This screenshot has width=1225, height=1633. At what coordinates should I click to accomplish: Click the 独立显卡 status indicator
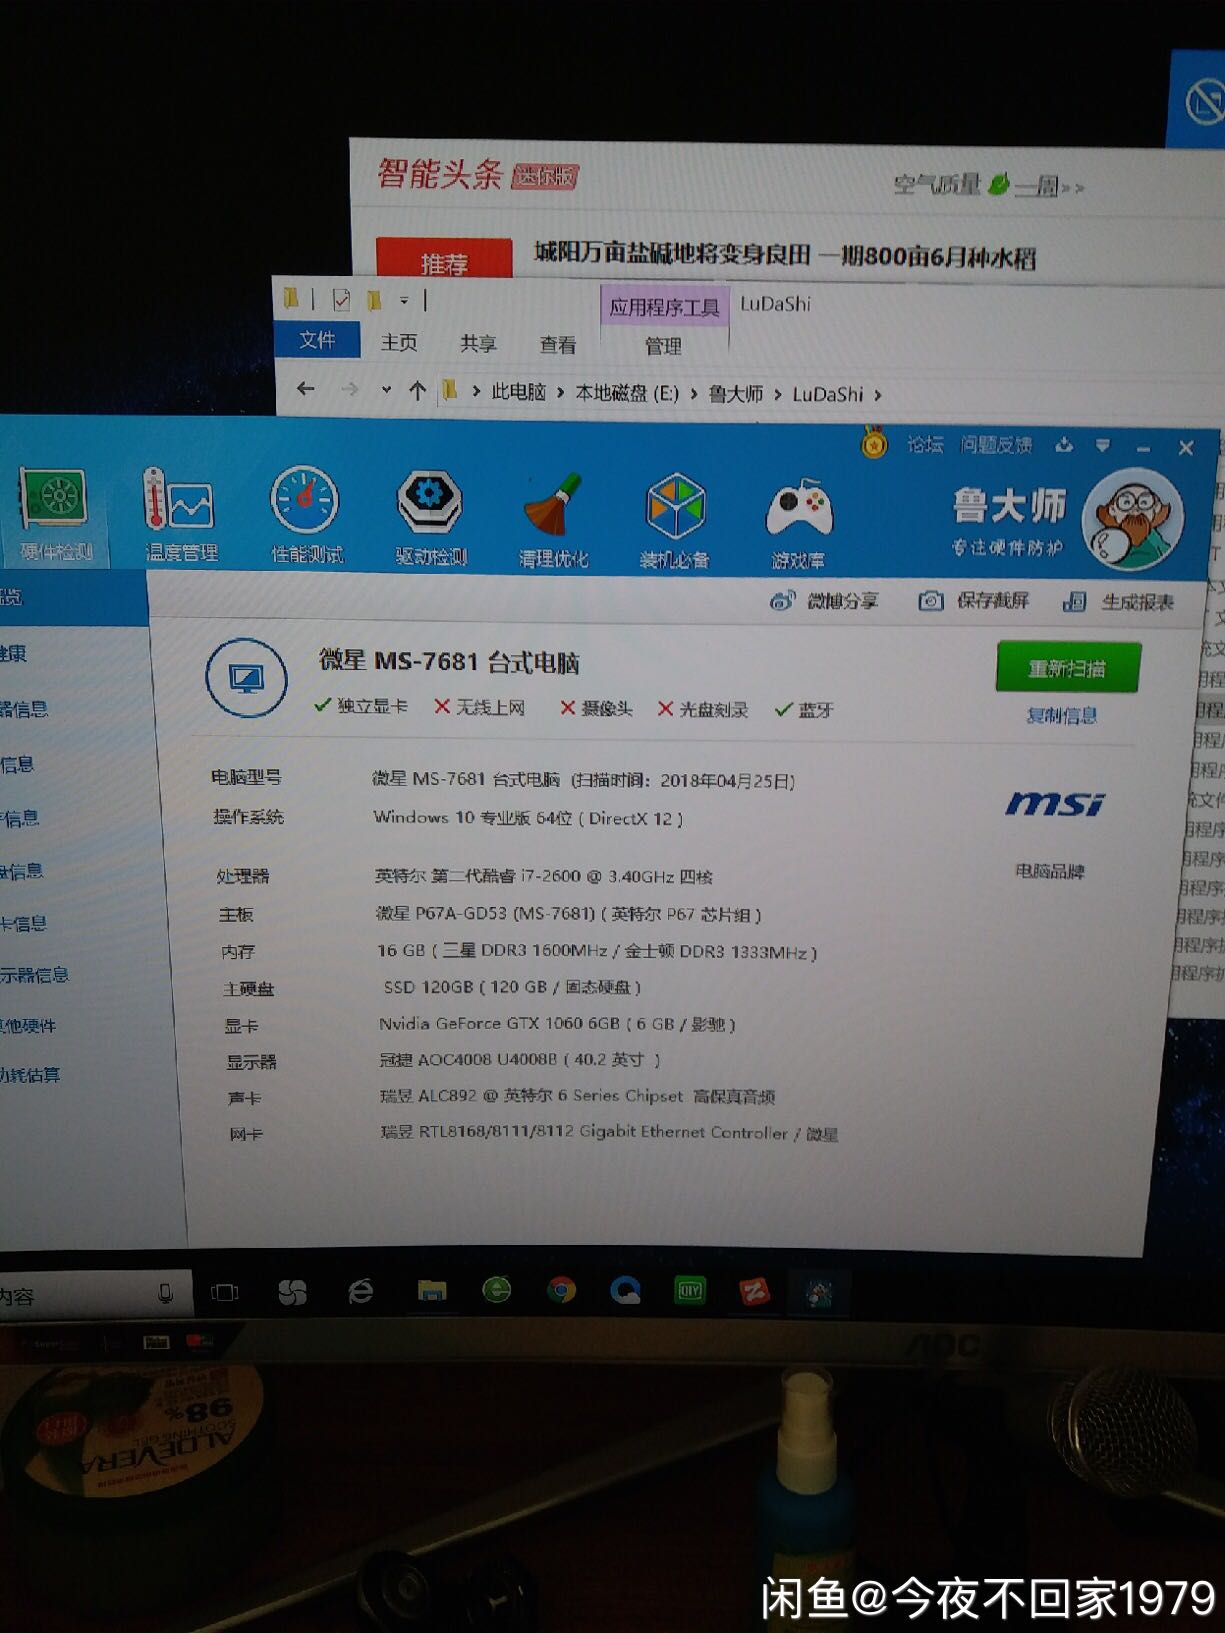(360, 706)
